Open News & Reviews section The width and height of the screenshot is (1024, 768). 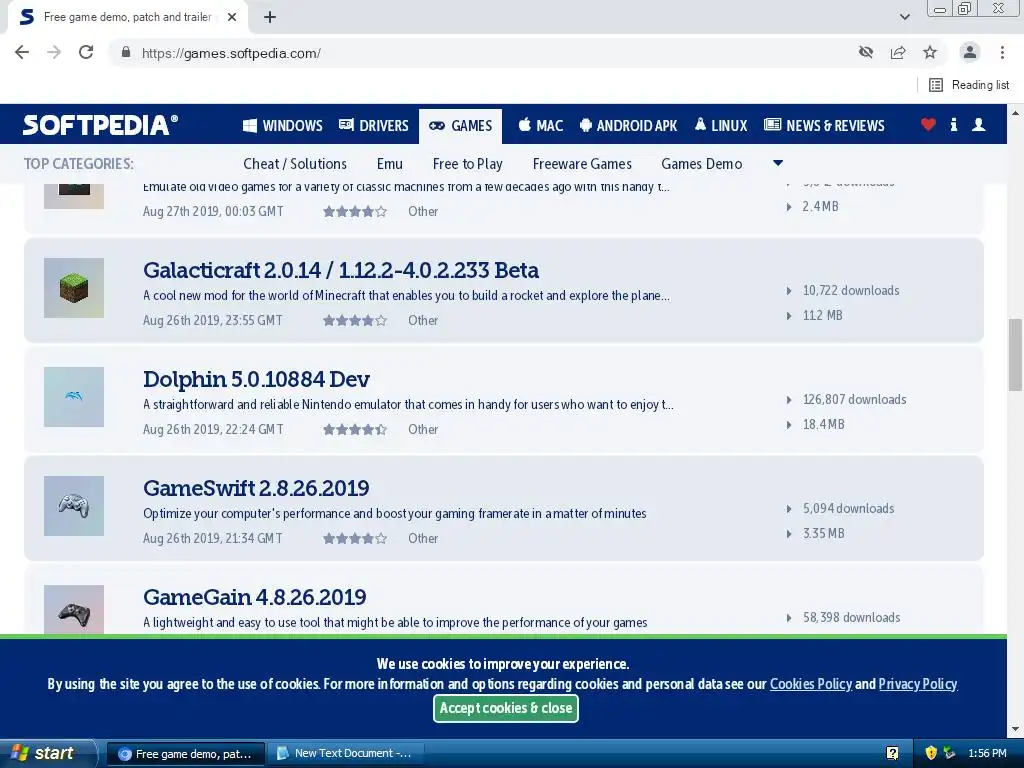pyautogui.click(x=824, y=125)
